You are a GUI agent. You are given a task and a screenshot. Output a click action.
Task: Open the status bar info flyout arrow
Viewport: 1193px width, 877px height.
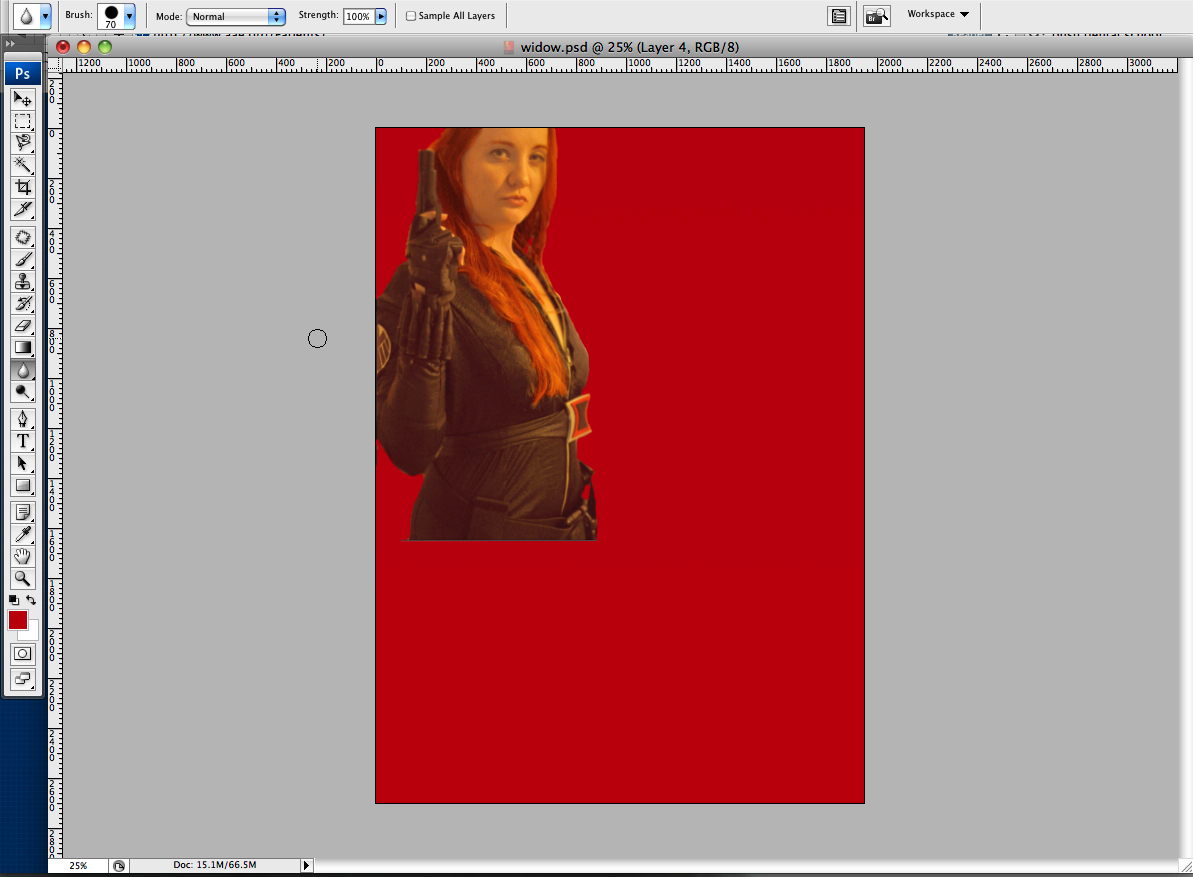click(x=306, y=866)
